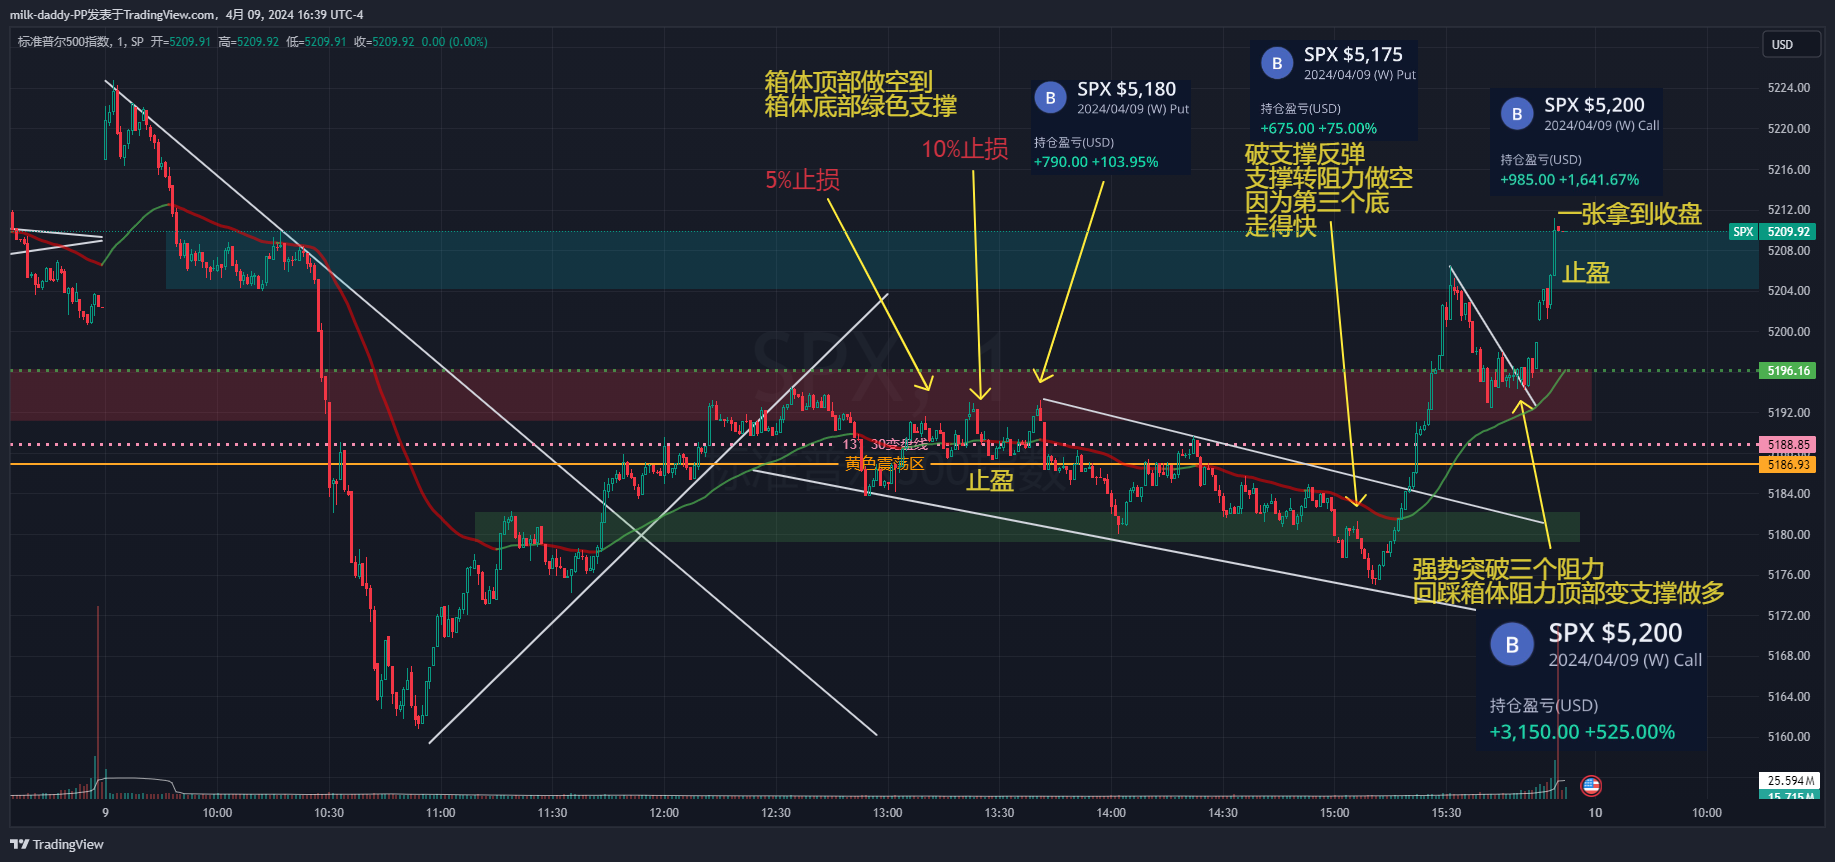Click the B icon beside SPX $5,180 Put
Viewport: 1835px width, 862px height.
[1050, 98]
